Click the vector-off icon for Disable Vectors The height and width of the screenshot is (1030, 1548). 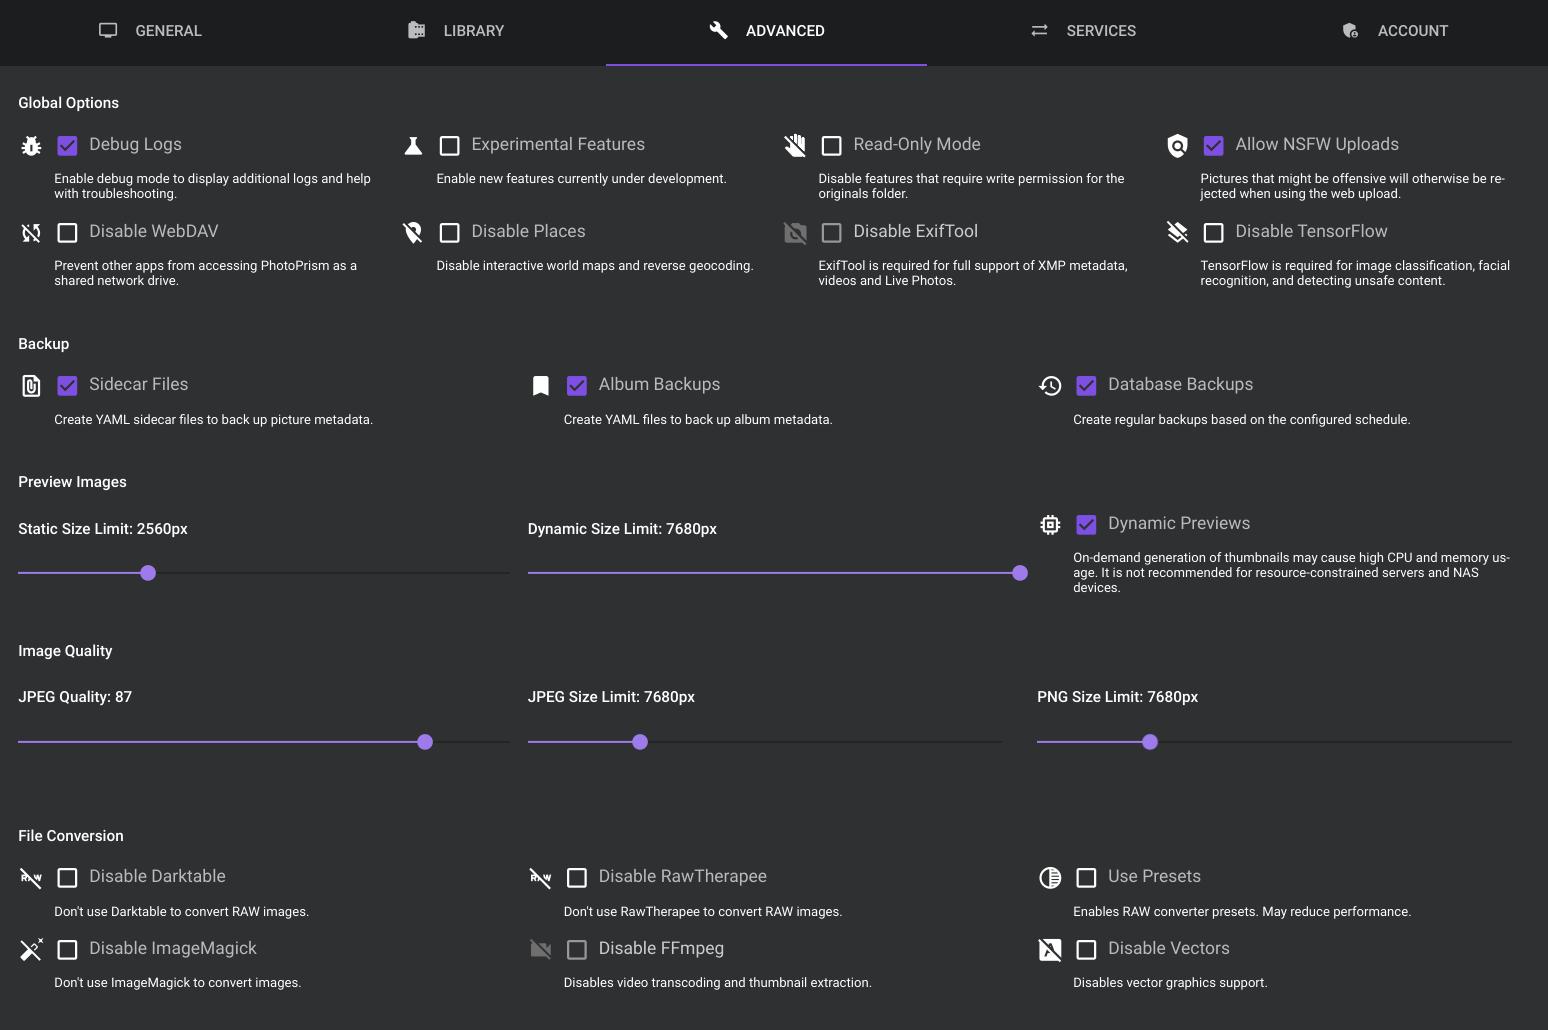pyautogui.click(x=1050, y=949)
